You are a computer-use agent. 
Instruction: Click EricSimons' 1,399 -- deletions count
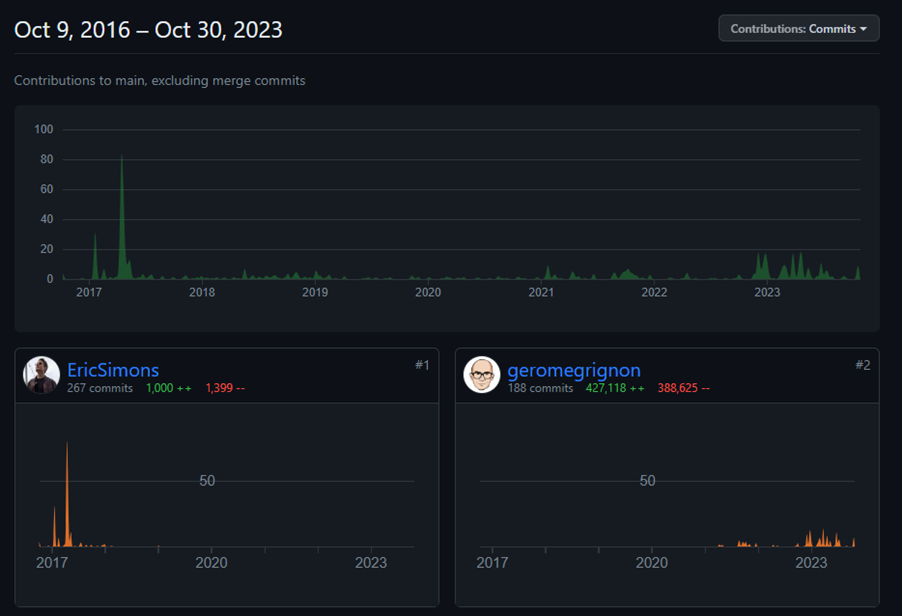click(x=225, y=388)
